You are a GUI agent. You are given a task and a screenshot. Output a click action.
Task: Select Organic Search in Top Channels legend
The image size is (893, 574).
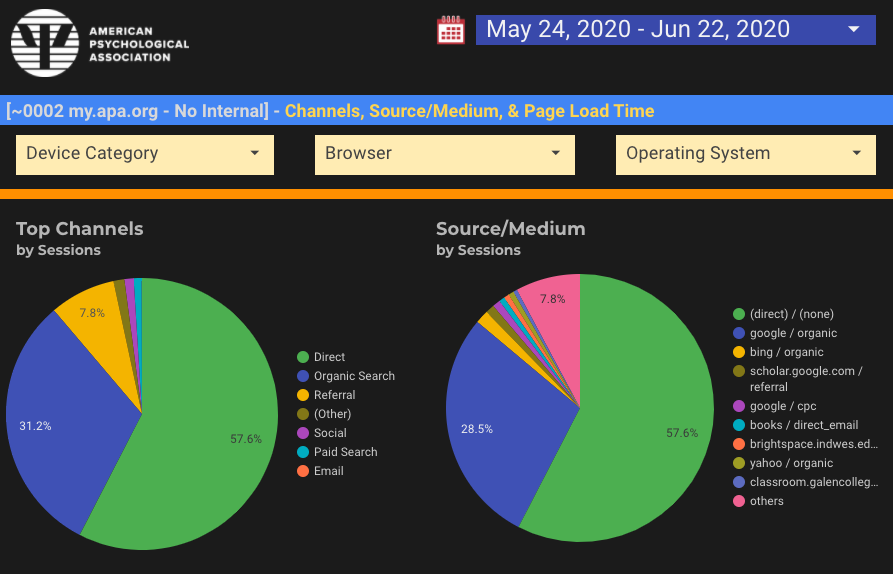[x=354, y=376]
